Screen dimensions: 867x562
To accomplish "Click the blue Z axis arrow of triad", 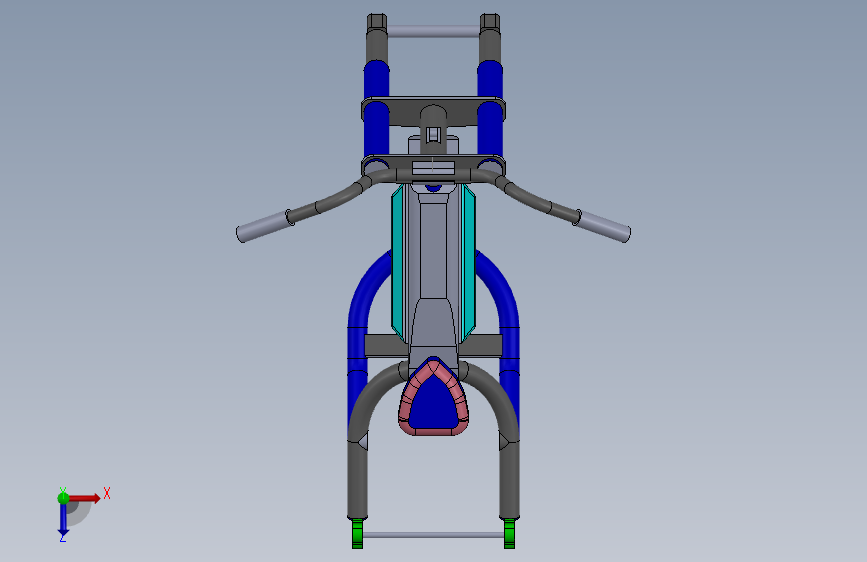I will 63,519.
